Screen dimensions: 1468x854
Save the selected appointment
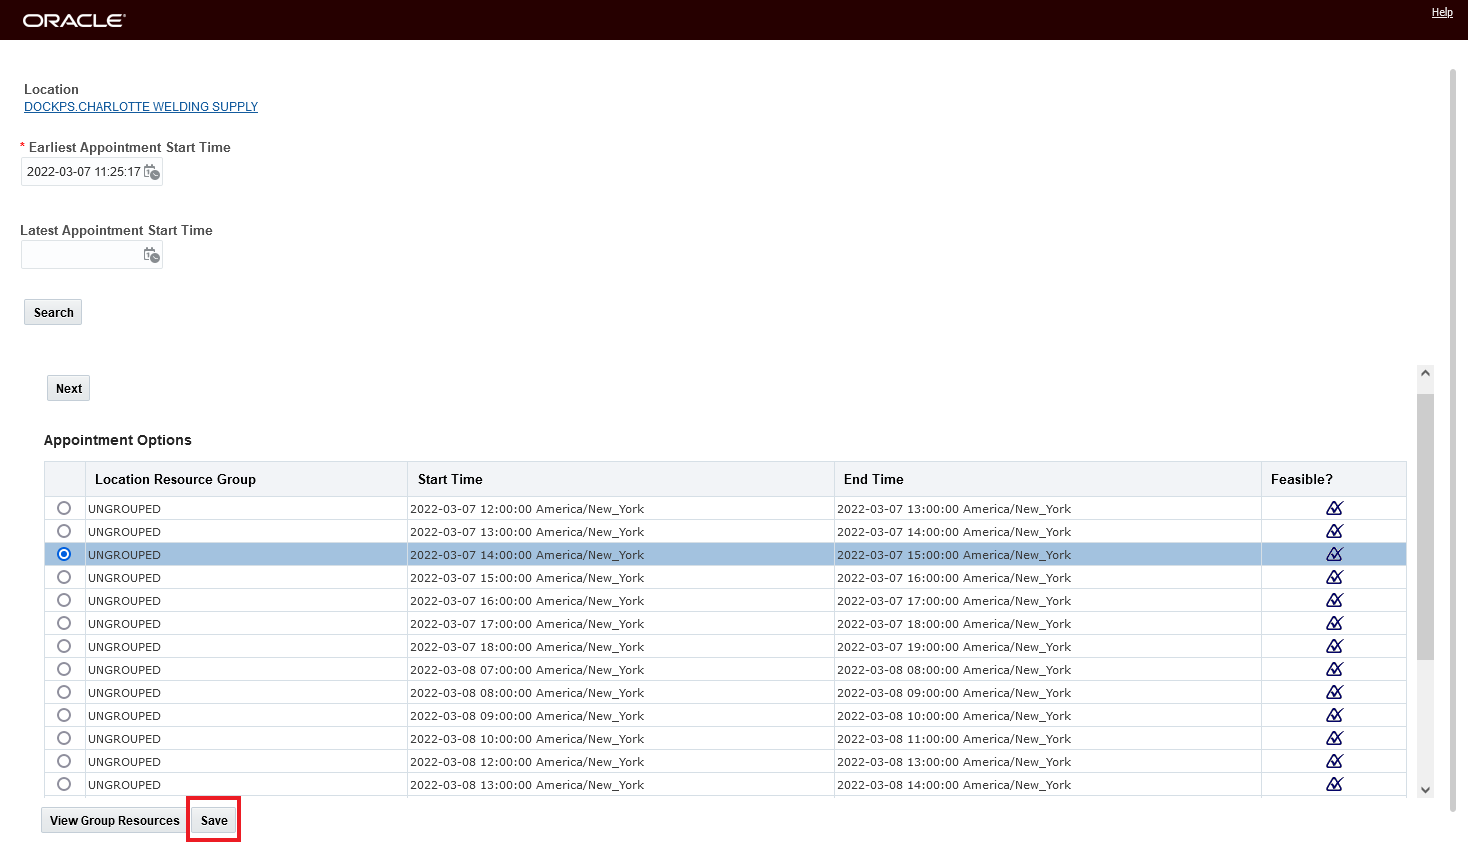point(214,820)
